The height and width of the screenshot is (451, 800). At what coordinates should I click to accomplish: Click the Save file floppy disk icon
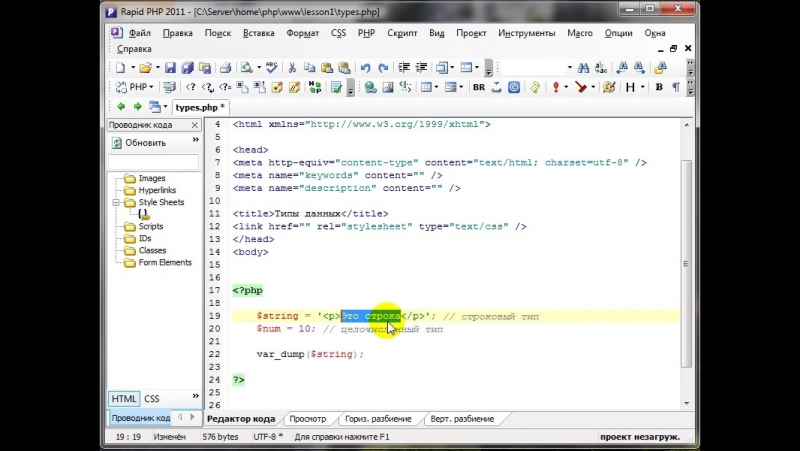point(170,68)
